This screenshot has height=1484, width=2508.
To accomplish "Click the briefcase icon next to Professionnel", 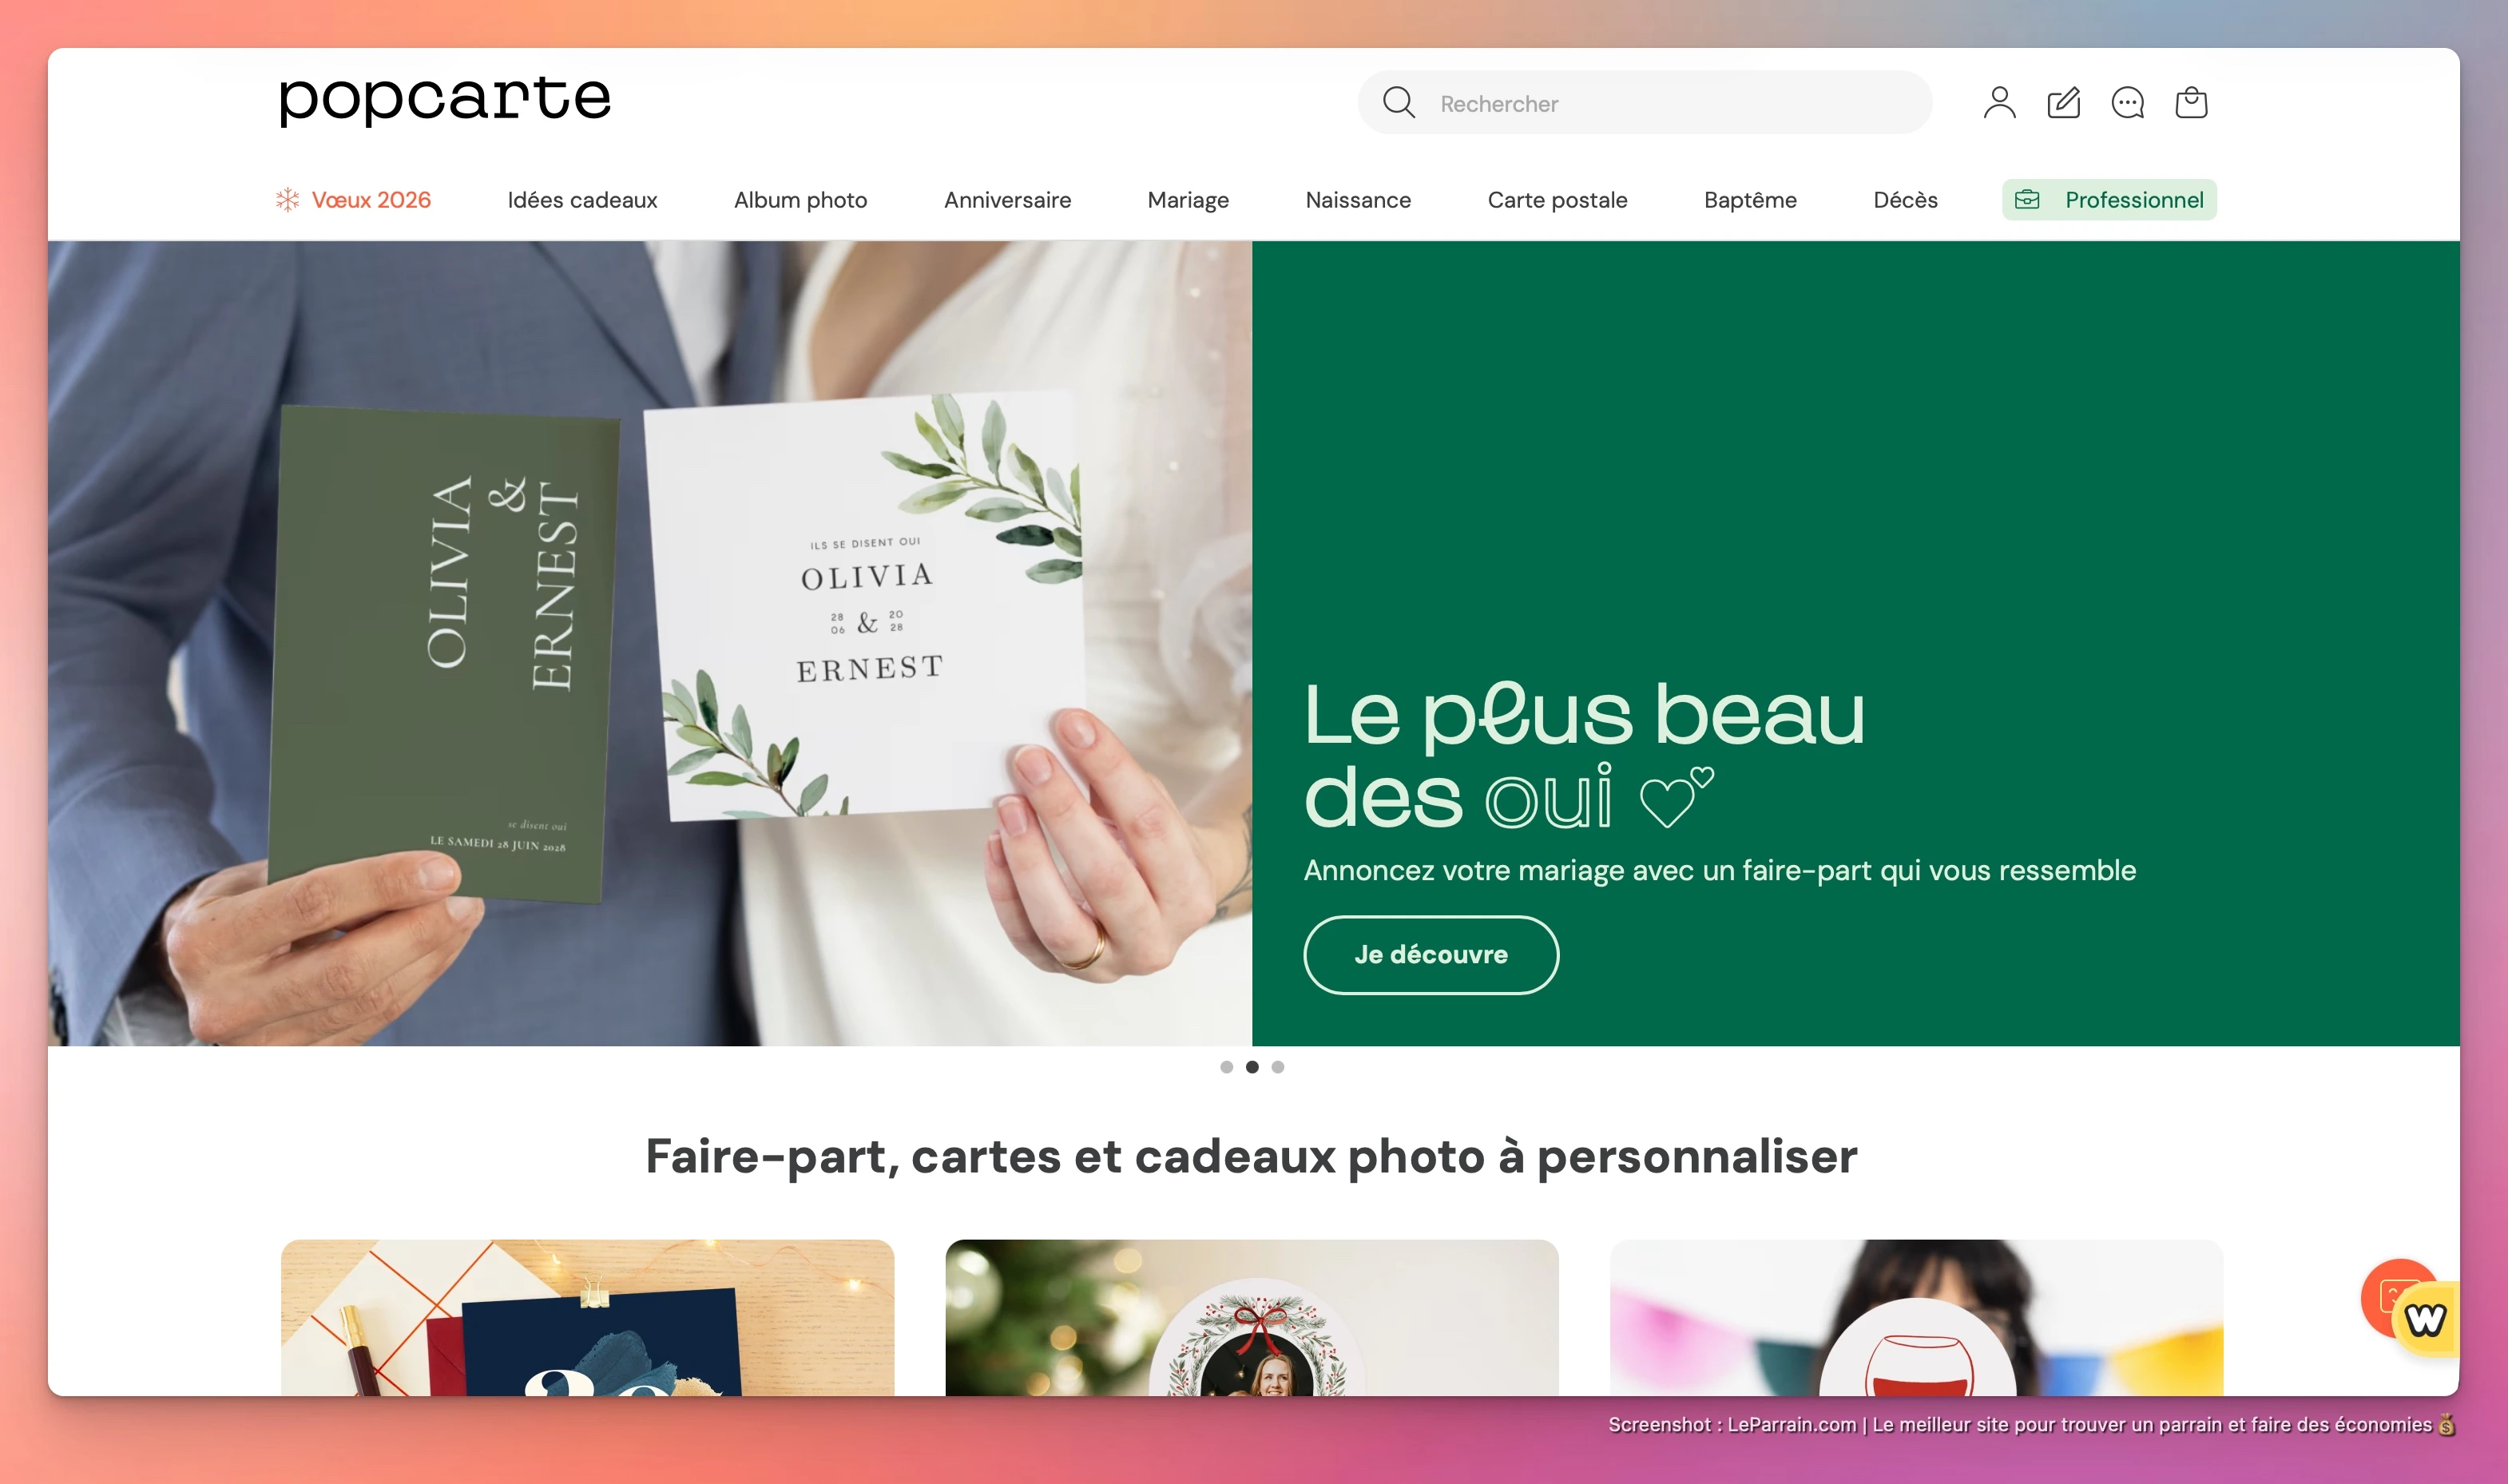I will pyautogui.click(x=2029, y=199).
